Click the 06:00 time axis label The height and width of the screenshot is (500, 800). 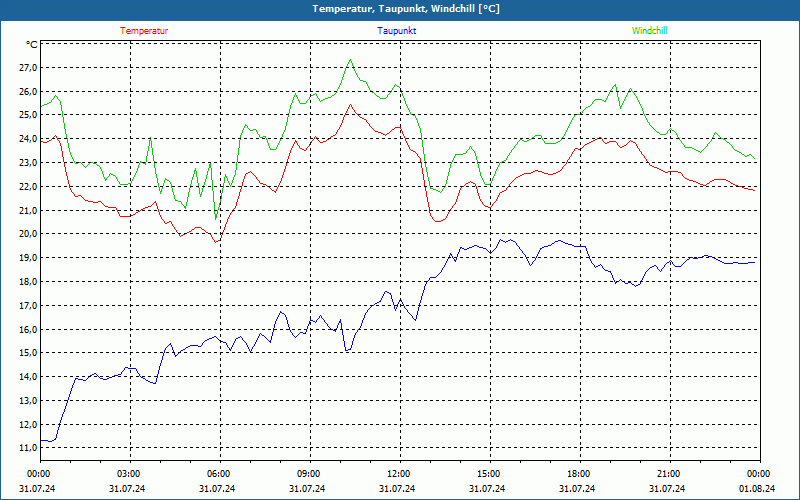coord(219,474)
